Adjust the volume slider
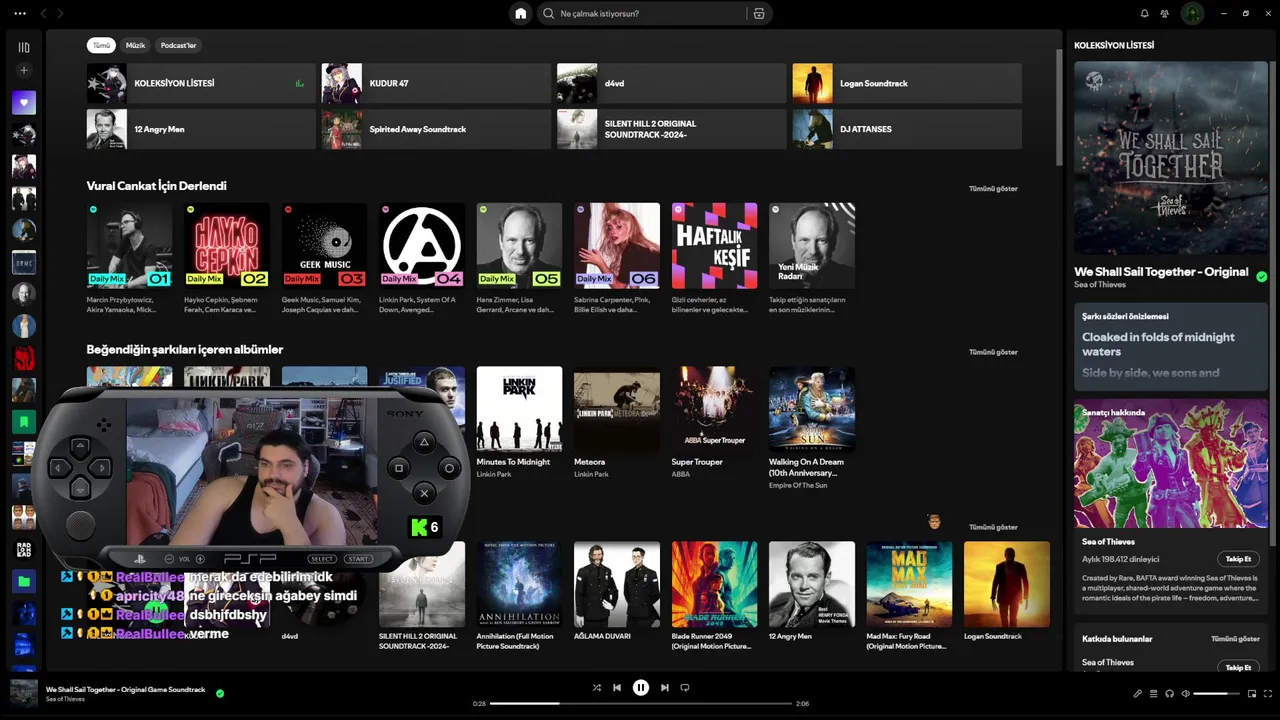 coord(1216,693)
